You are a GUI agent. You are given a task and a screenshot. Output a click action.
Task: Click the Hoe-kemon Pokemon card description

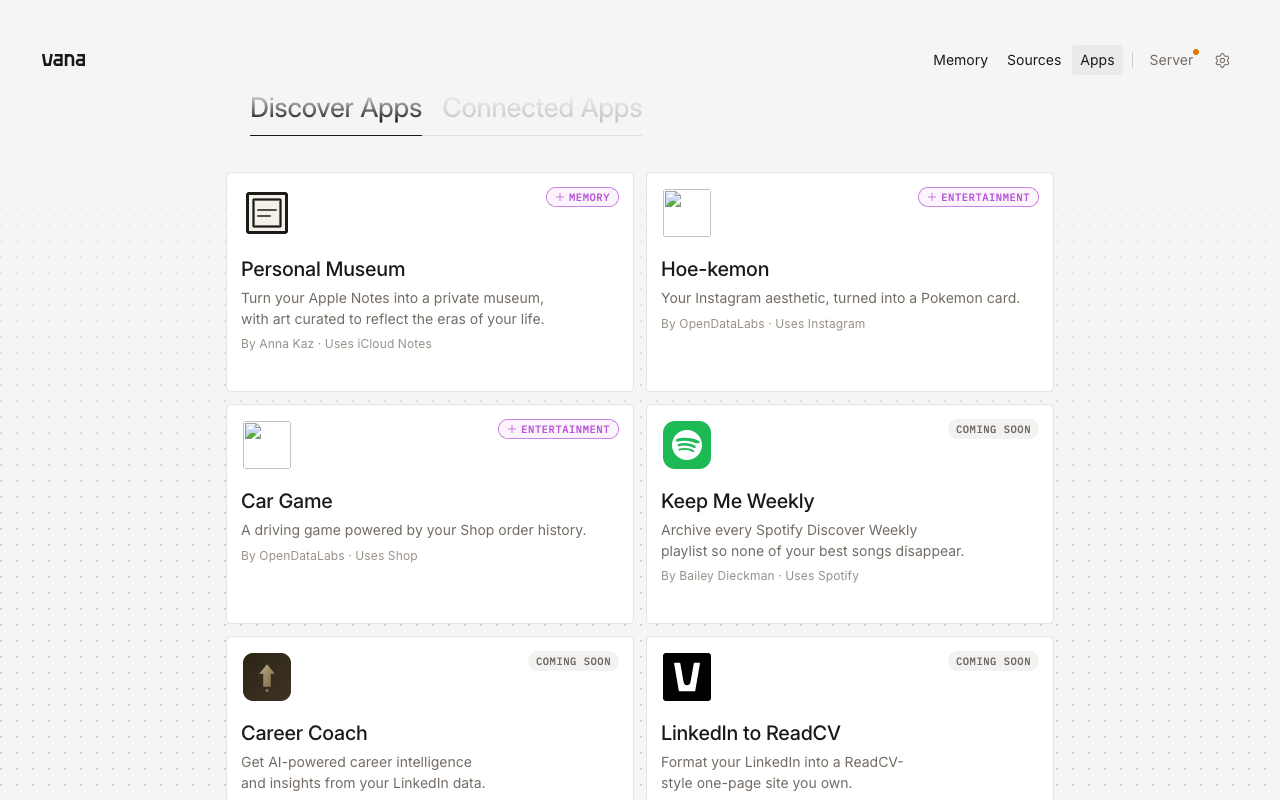click(x=840, y=298)
